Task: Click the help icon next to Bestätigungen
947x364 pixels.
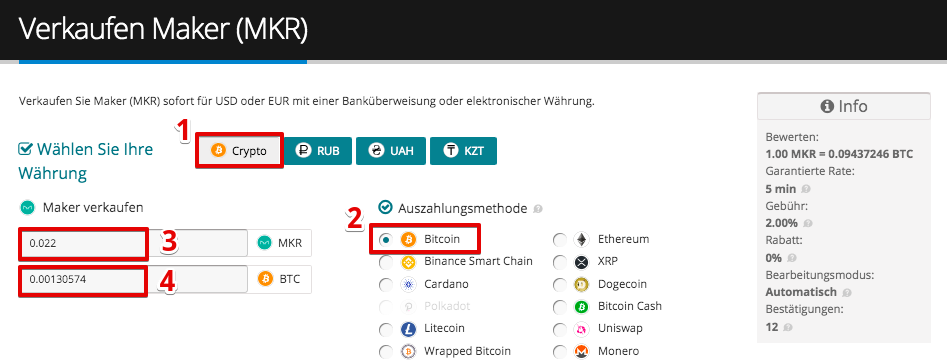Action: [x=786, y=328]
